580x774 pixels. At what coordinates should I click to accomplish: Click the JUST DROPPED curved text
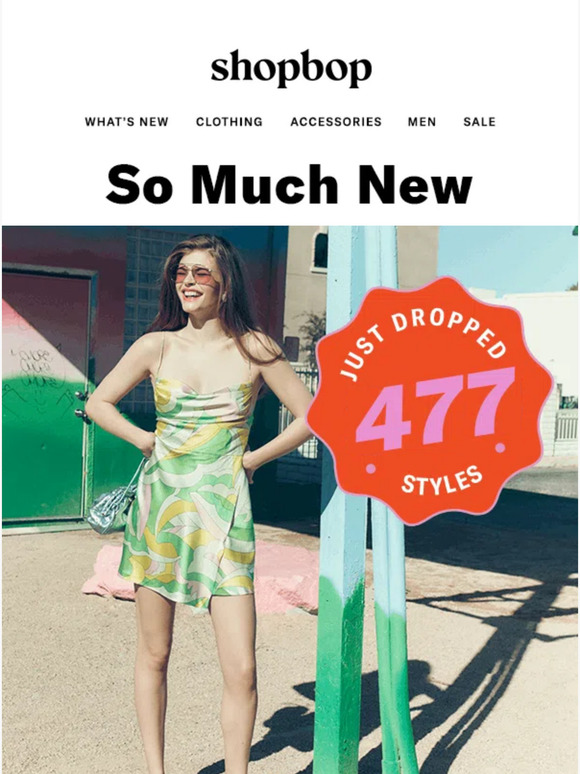click(424, 344)
